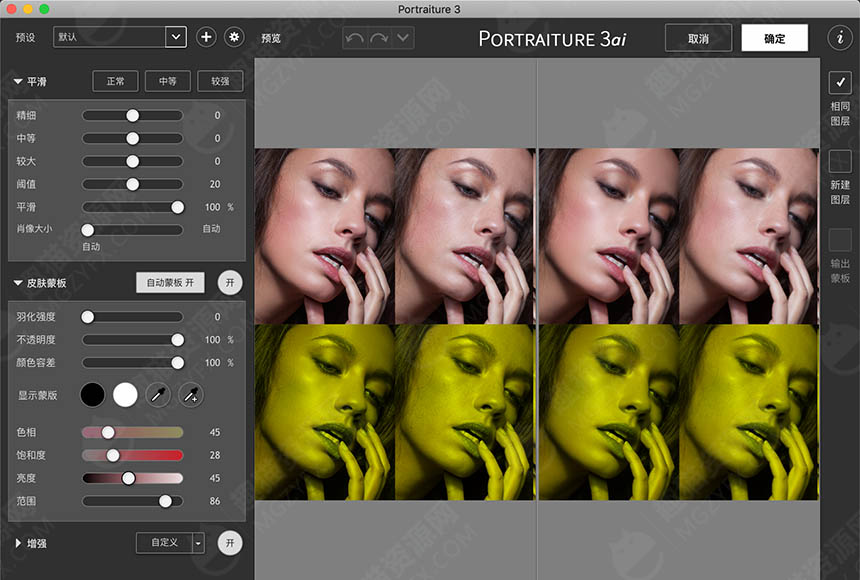Click the add preset plus icon
The height and width of the screenshot is (580, 860).
point(206,37)
